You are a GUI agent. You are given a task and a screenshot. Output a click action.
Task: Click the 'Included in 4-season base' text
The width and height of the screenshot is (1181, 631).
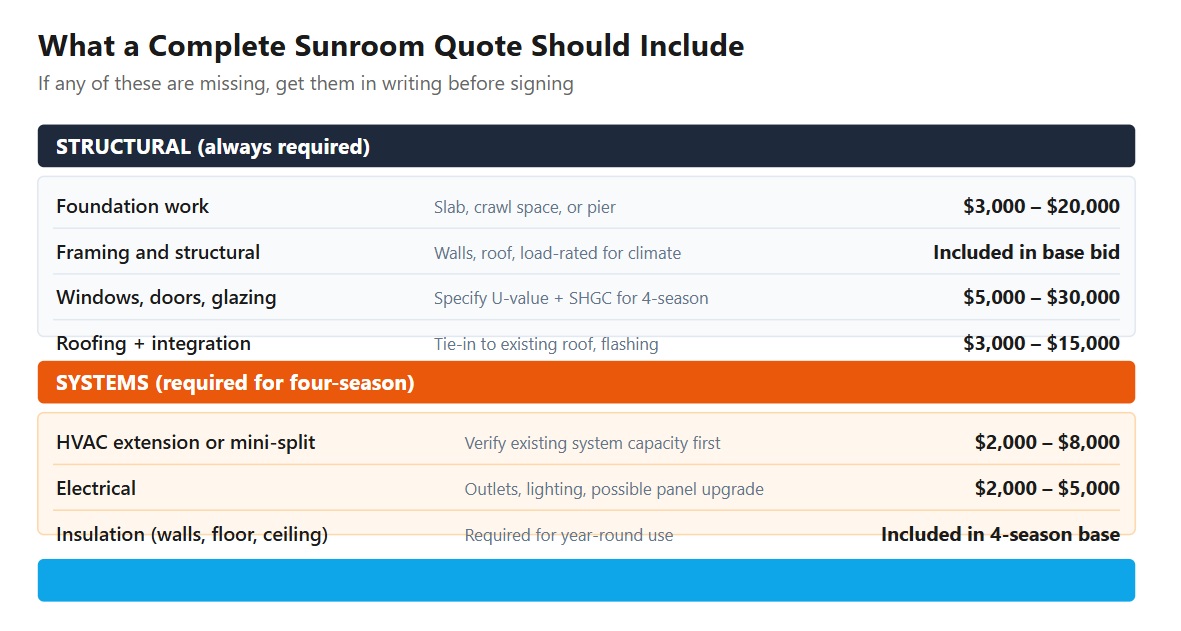click(1000, 535)
